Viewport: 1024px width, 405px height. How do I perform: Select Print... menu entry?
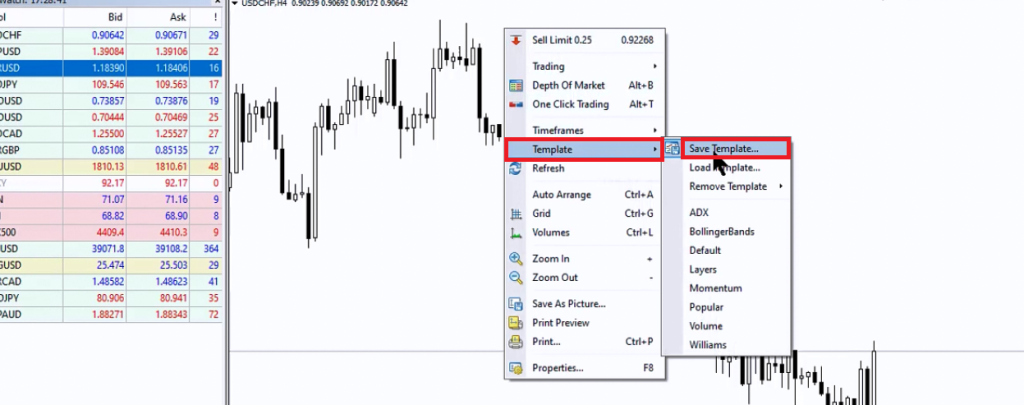(x=584, y=342)
